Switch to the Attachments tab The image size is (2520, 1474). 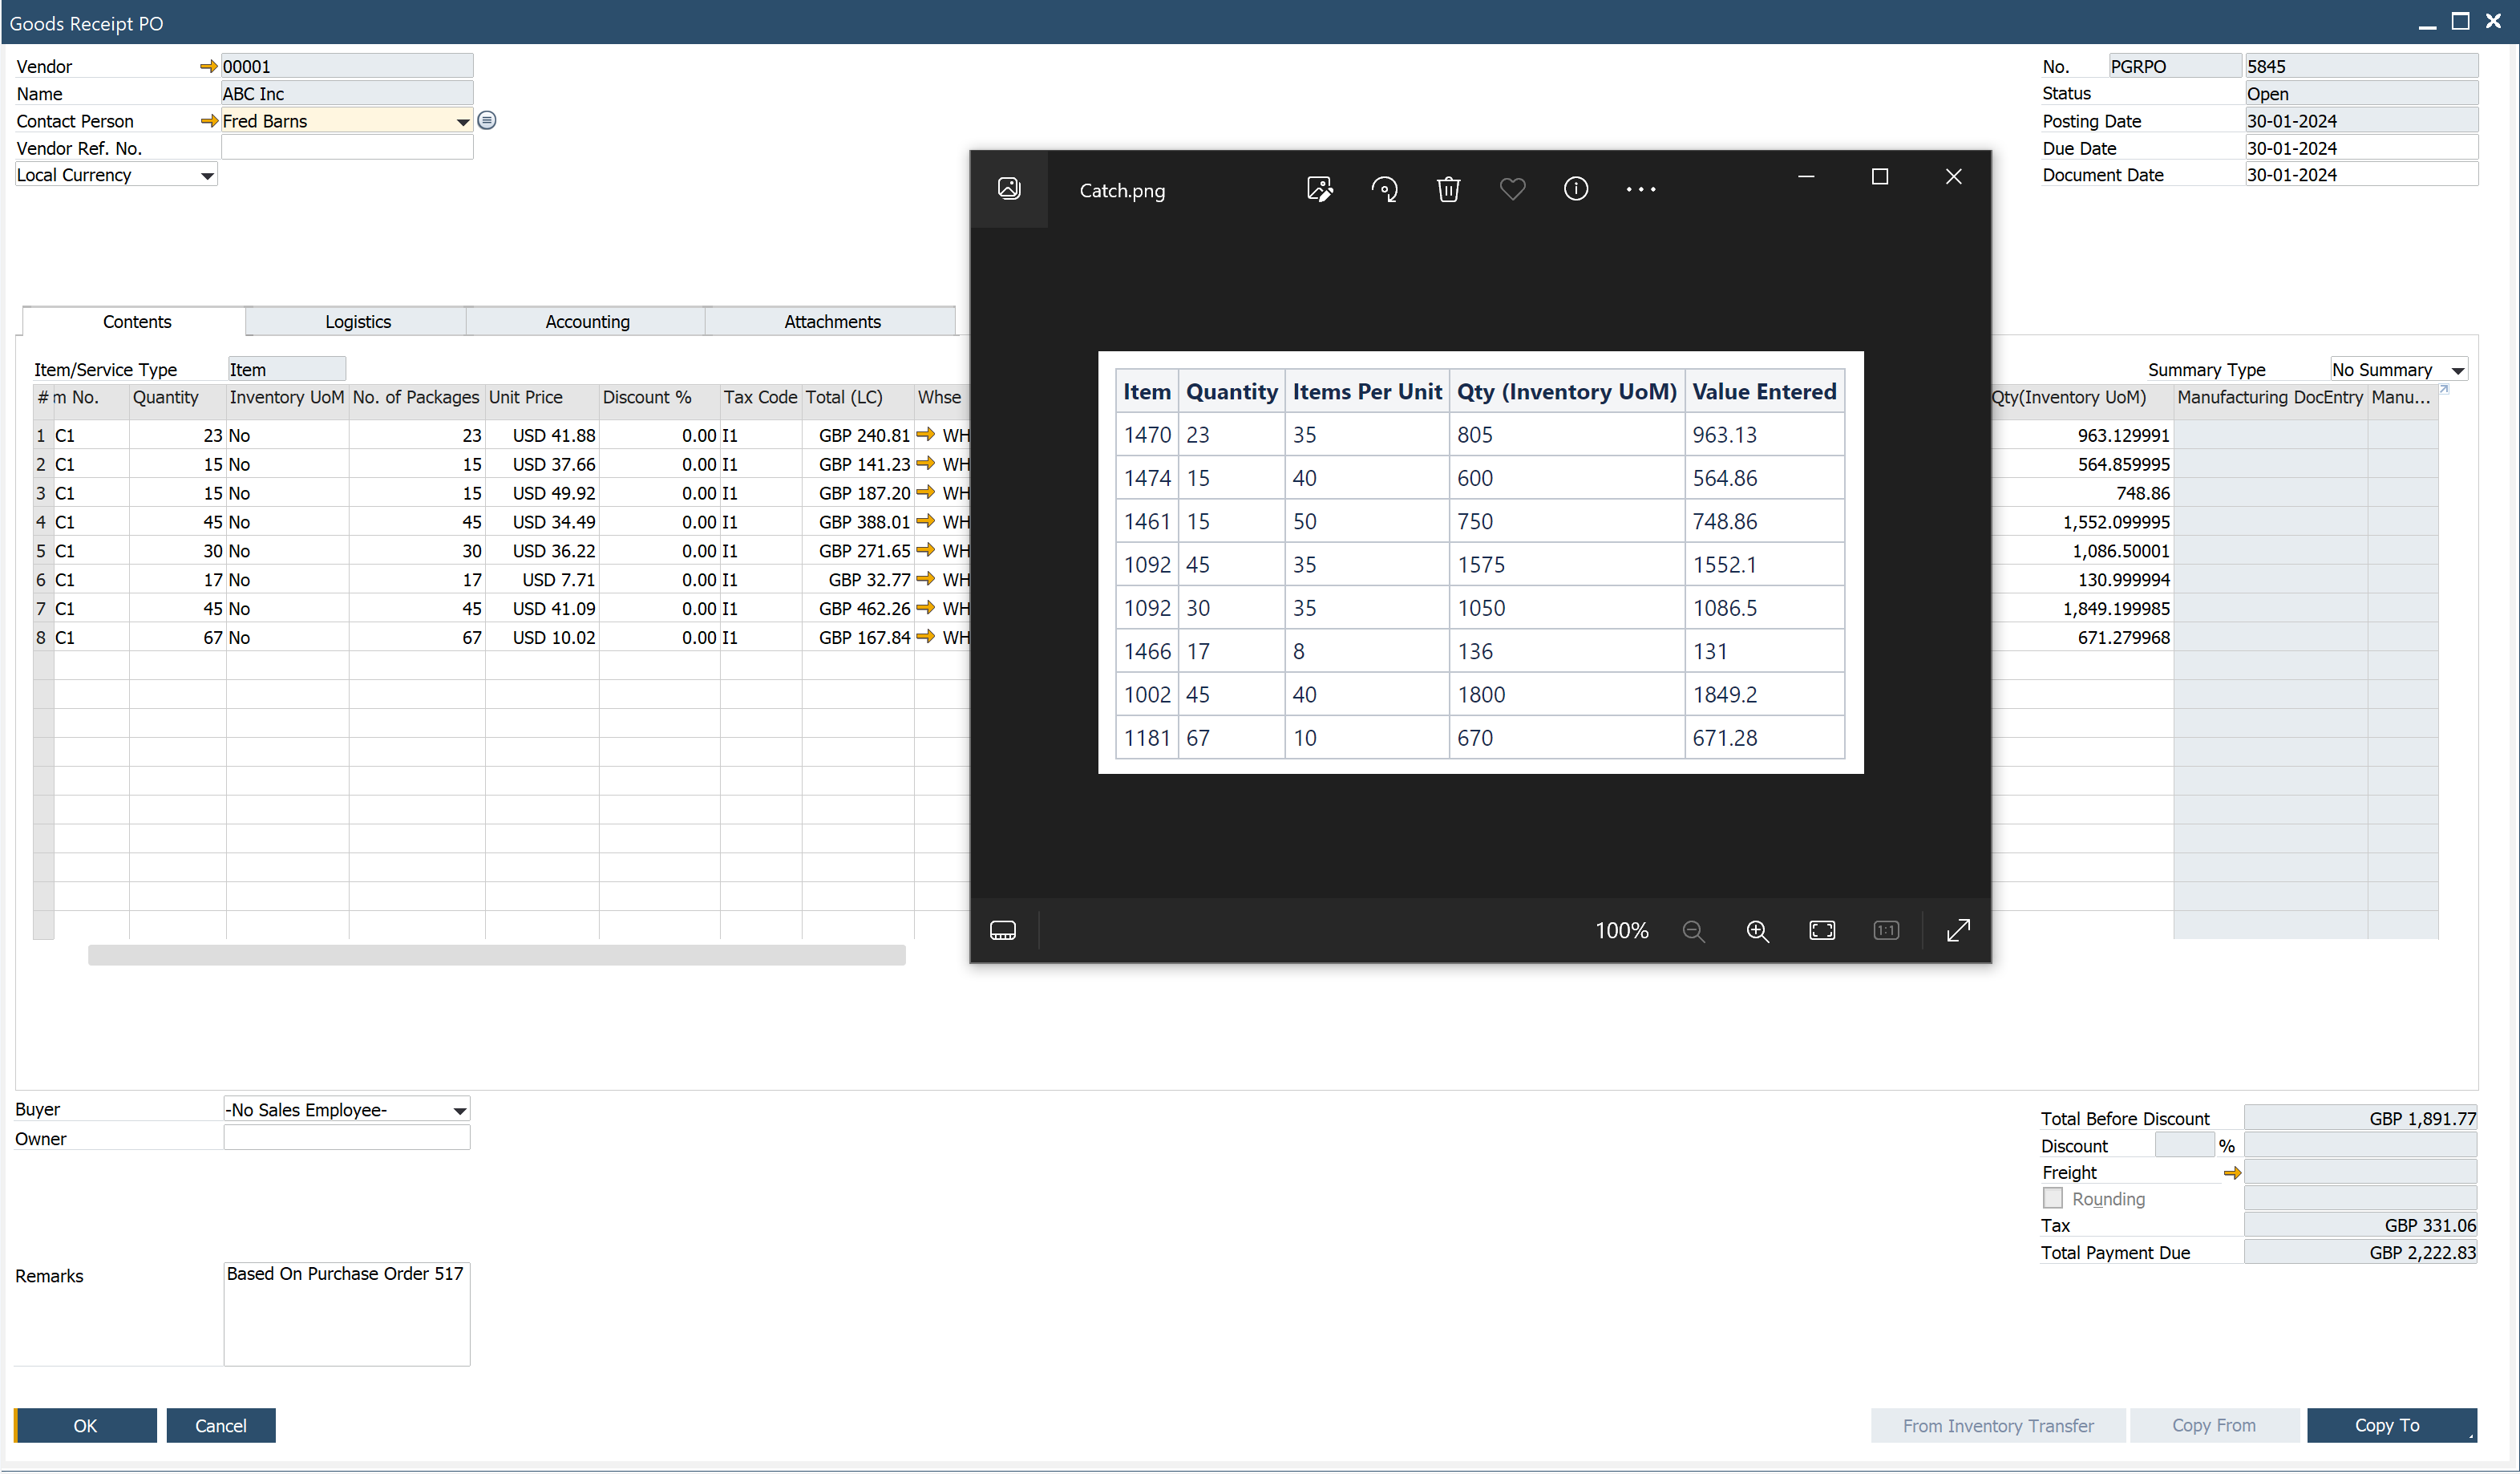click(x=832, y=321)
